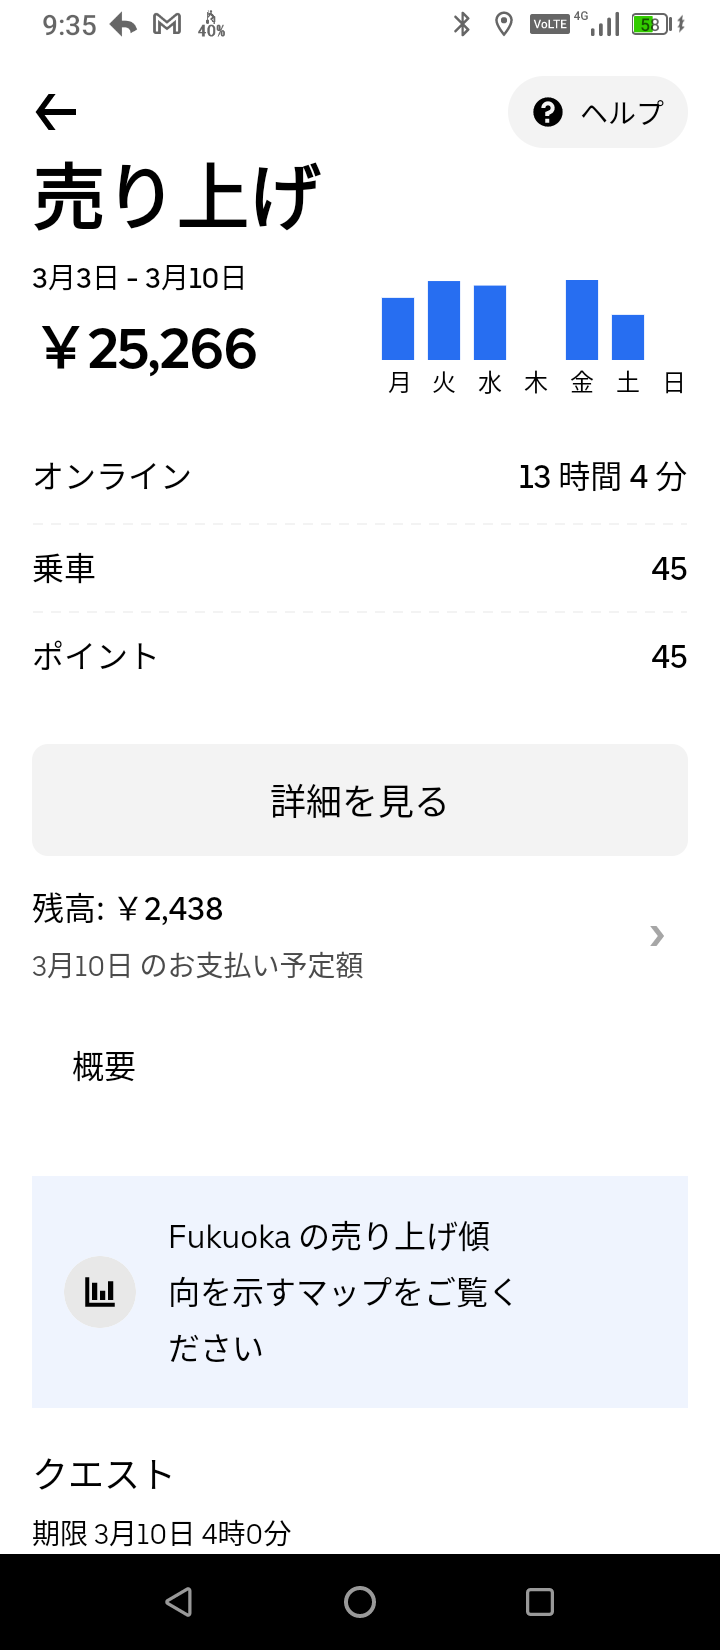This screenshot has width=720, height=1650.
Task: Tap the bar chart trend icon
Action: pyautogui.click(x=100, y=1292)
